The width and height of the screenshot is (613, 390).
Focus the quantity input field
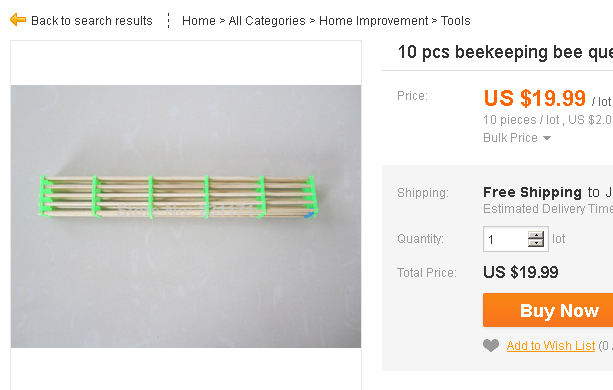(x=505, y=239)
